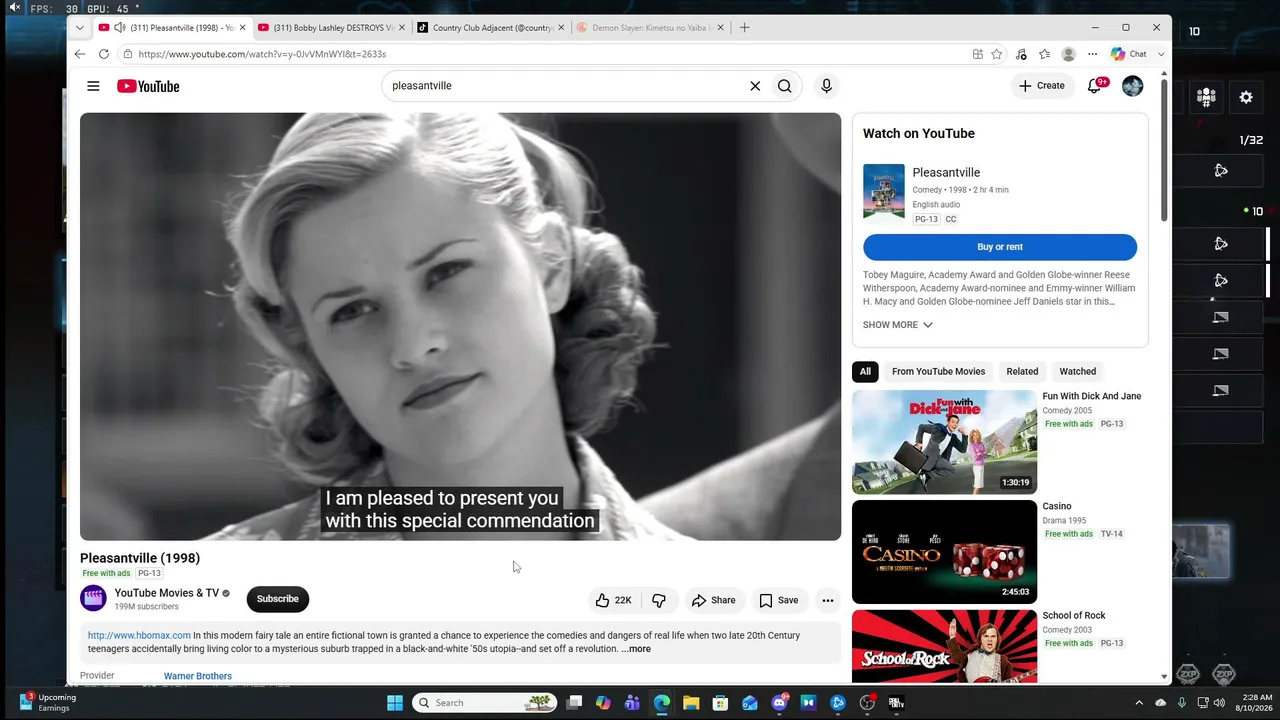Start a voice search with the microphone
Screen dimensions: 1280x720
tap(826, 86)
